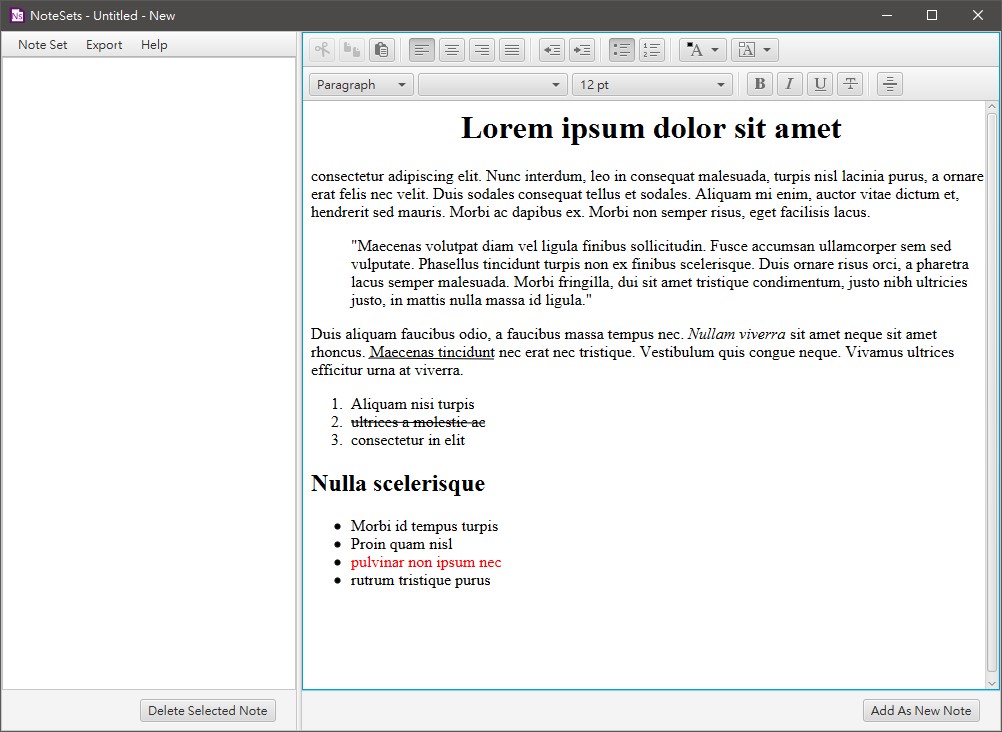This screenshot has width=1002, height=732.
Task: Justify the paragraph text
Action: click(x=512, y=50)
